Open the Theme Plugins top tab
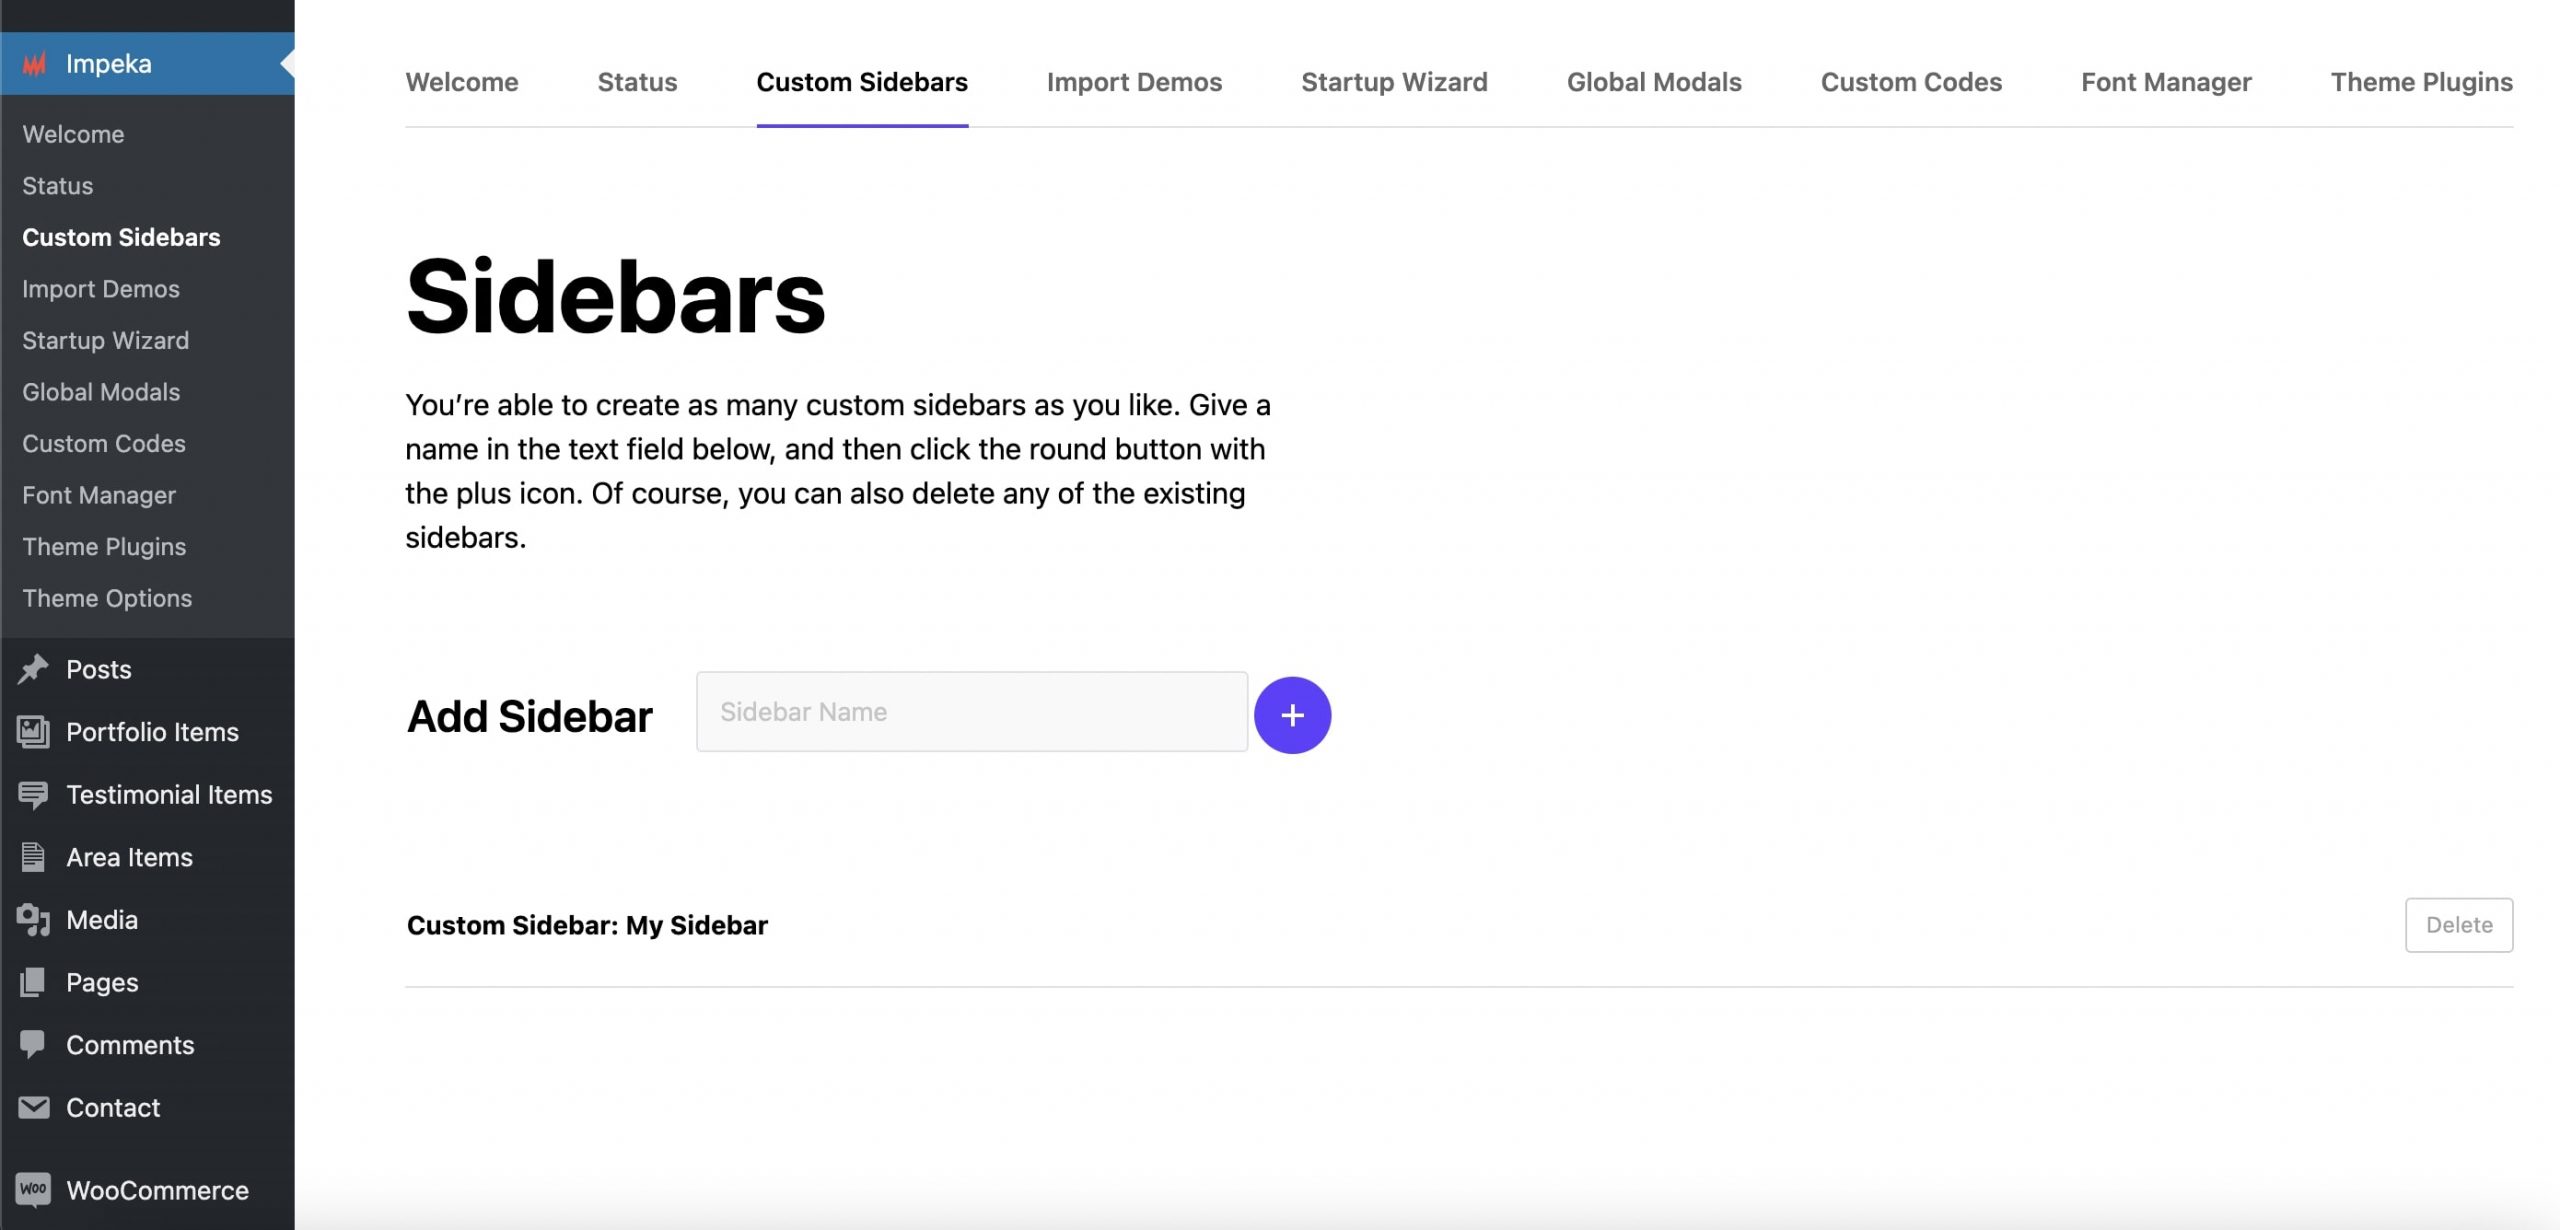 coord(2420,82)
